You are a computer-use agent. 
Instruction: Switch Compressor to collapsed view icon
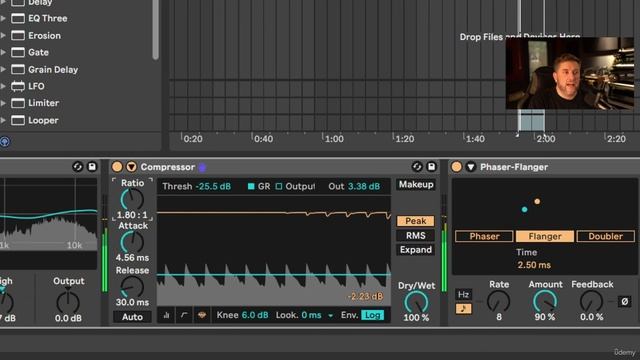pos(167,315)
